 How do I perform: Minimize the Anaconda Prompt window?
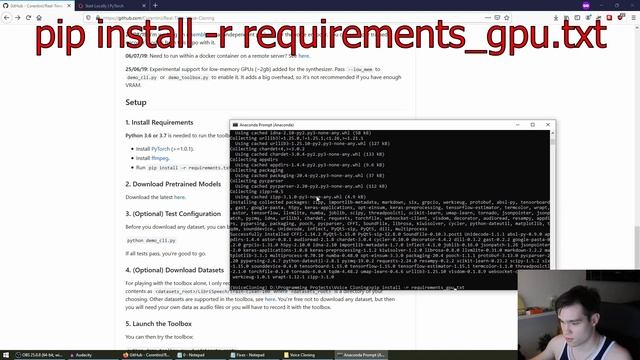click(x=518, y=124)
